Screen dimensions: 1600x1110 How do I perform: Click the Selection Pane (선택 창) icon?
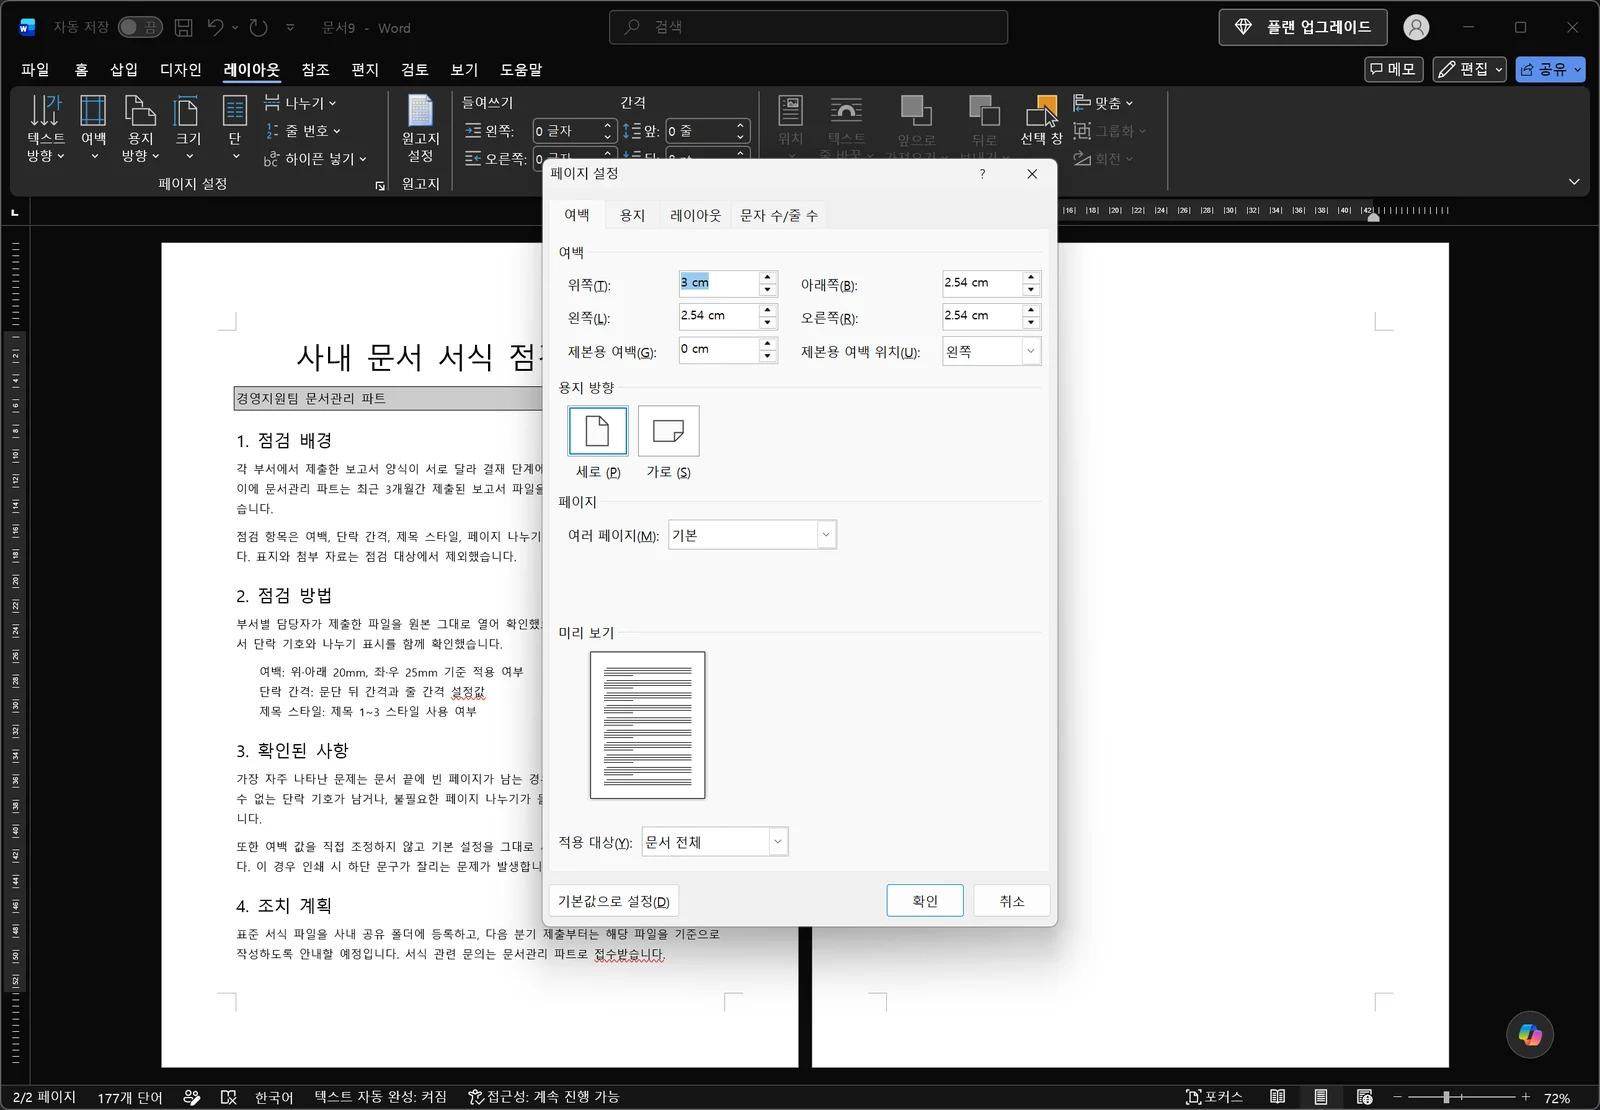click(1041, 121)
